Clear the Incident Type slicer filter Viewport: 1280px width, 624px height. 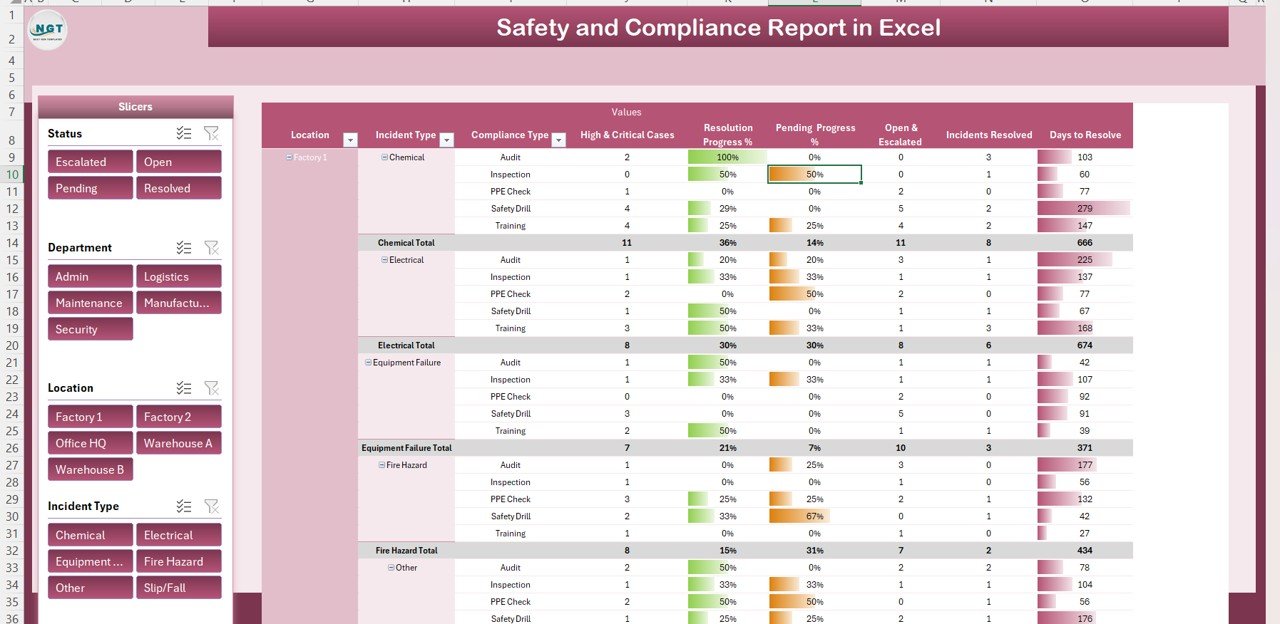211,507
